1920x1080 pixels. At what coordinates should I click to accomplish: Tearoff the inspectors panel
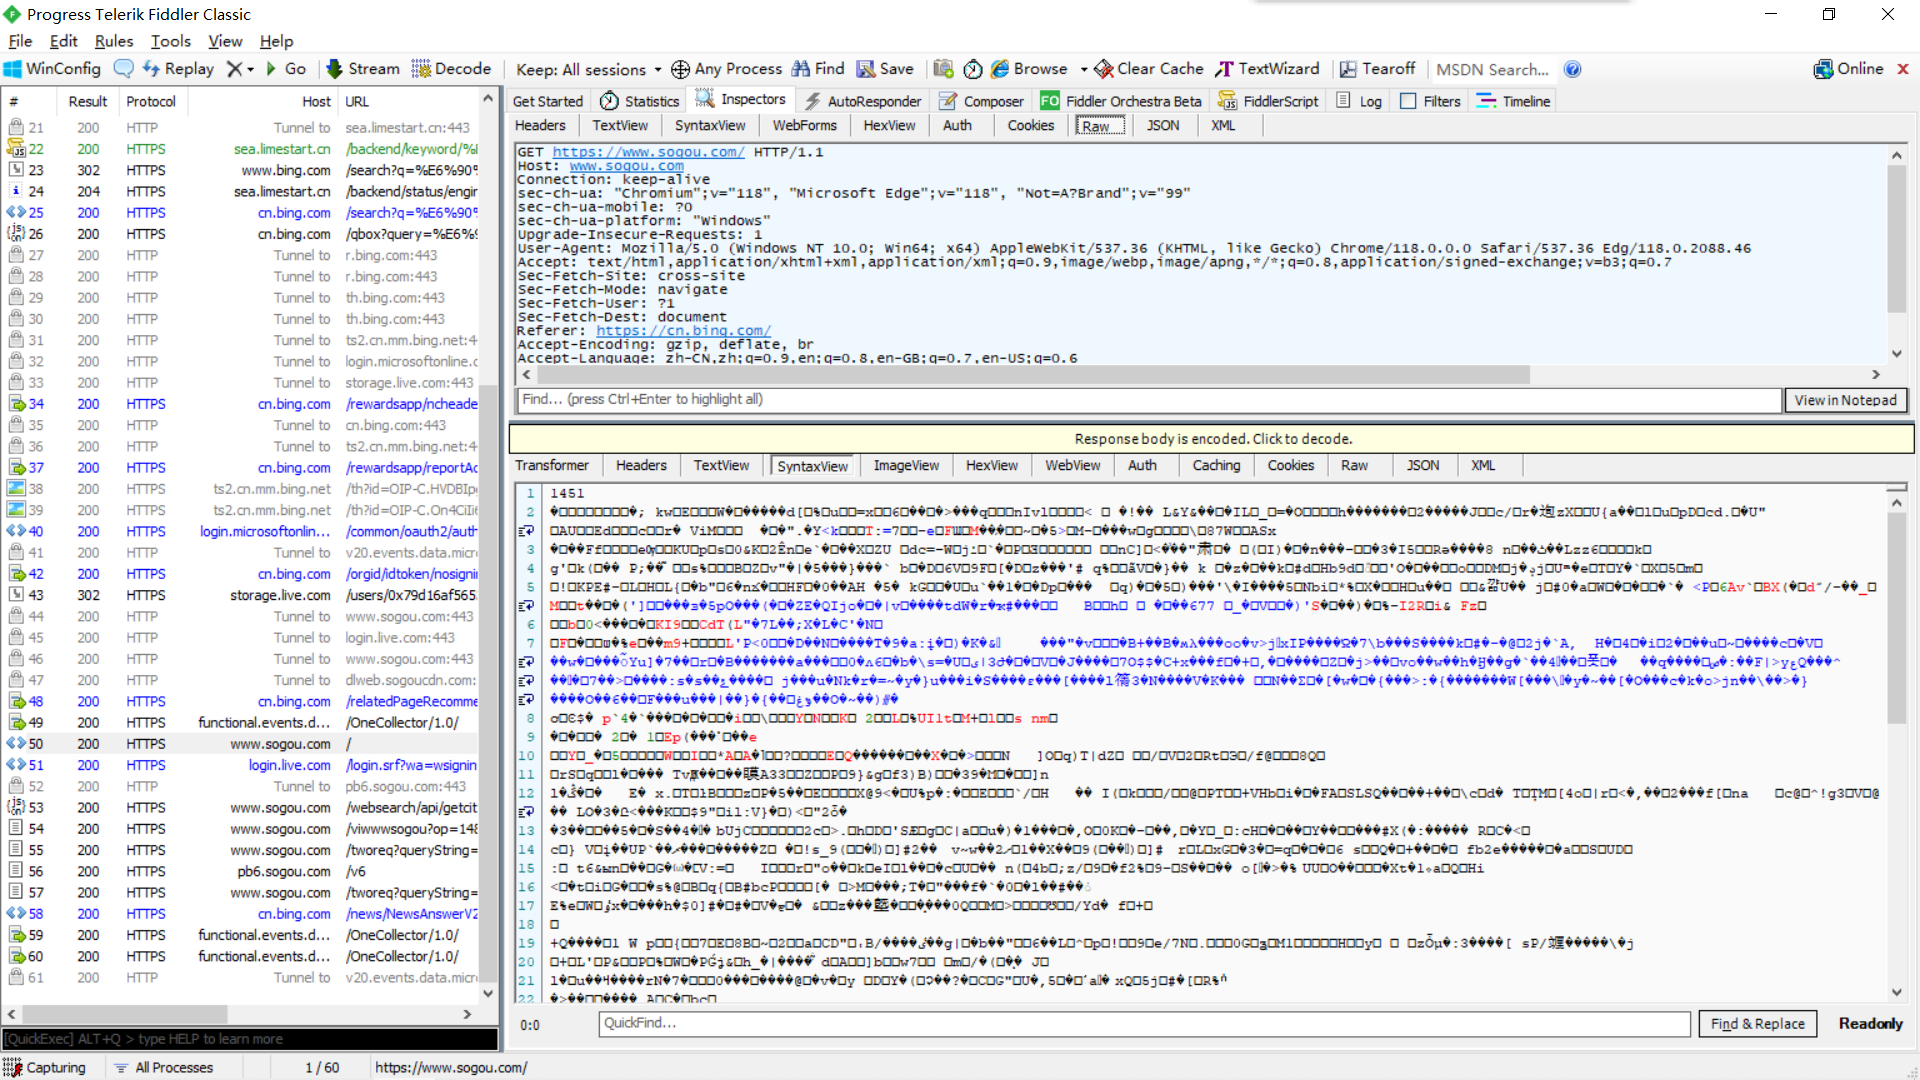pos(1377,69)
